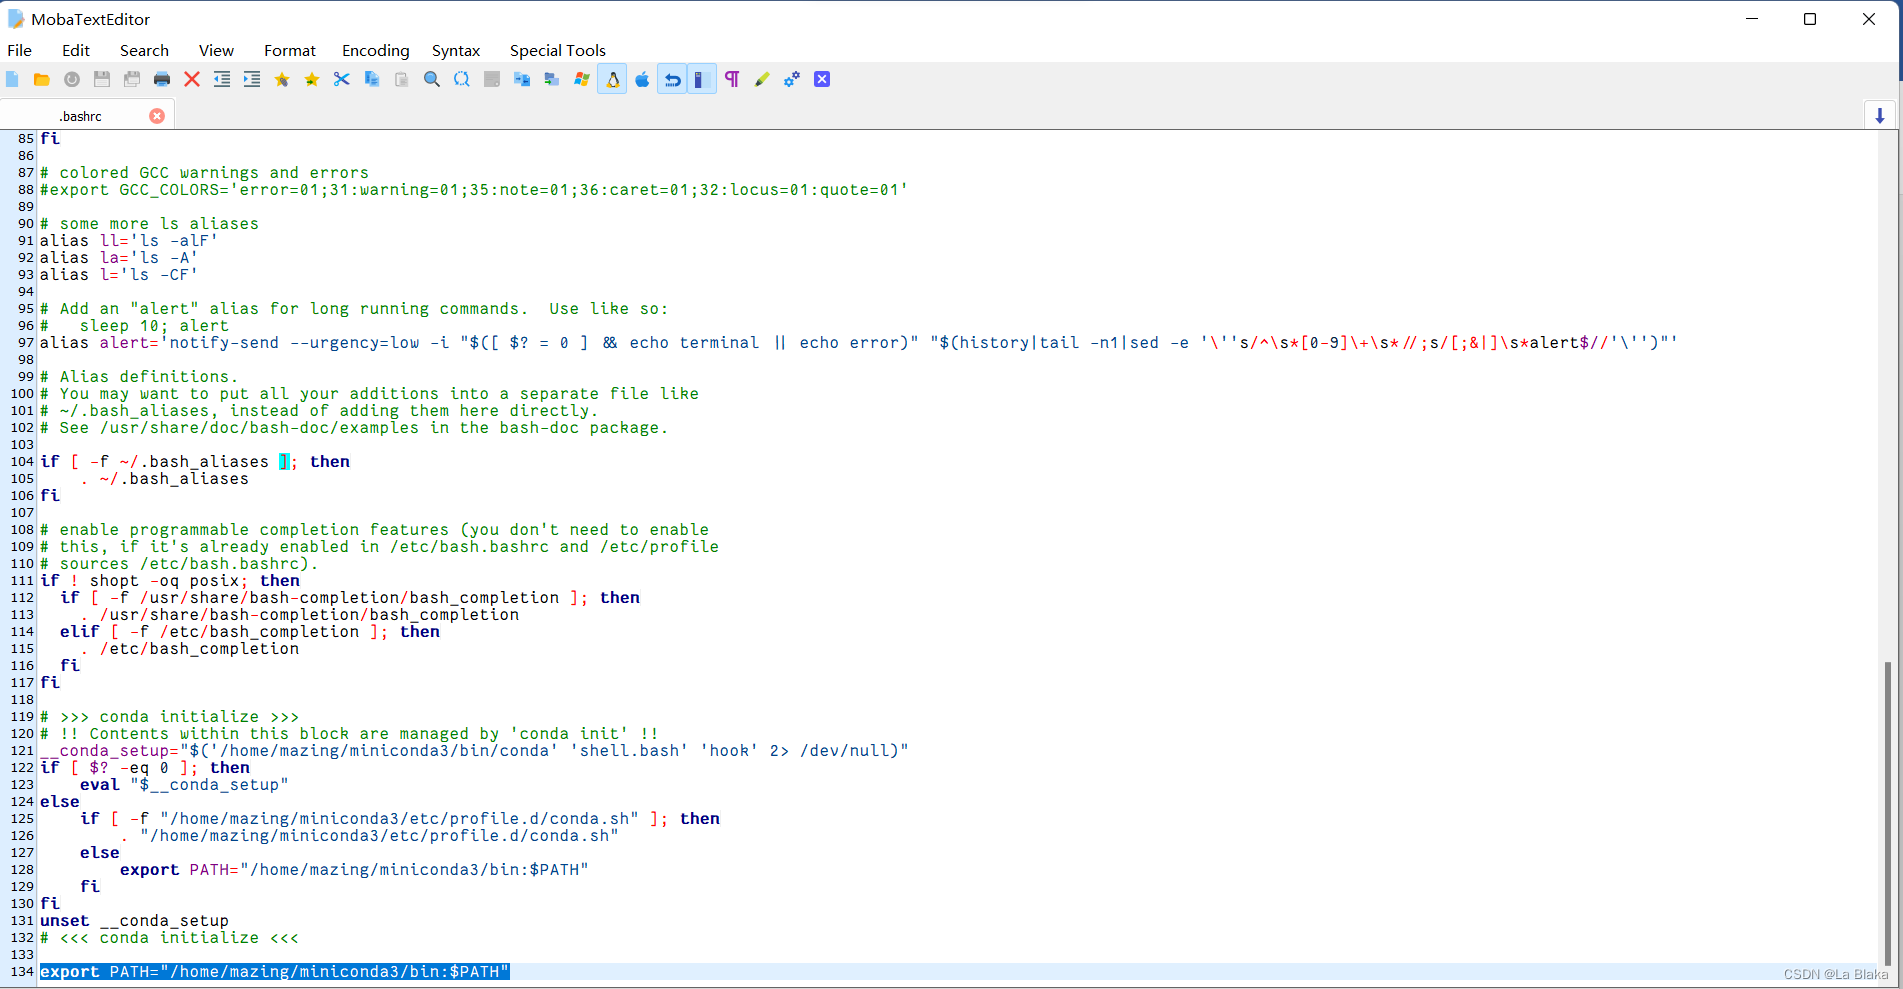Open the Syntax menu

(x=456, y=50)
